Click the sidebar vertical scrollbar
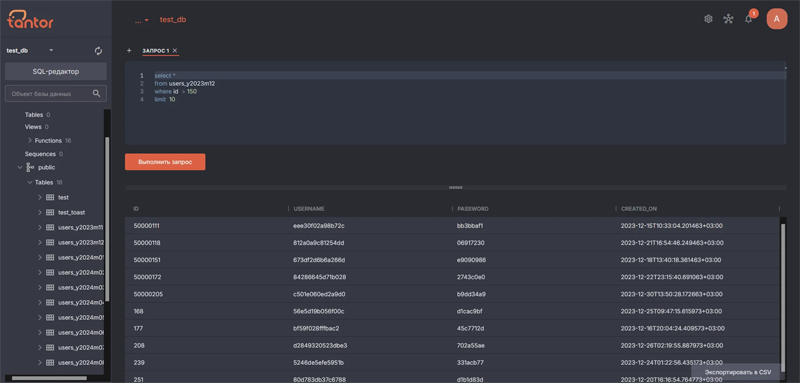This screenshot has width=800, height=383. 107,219
